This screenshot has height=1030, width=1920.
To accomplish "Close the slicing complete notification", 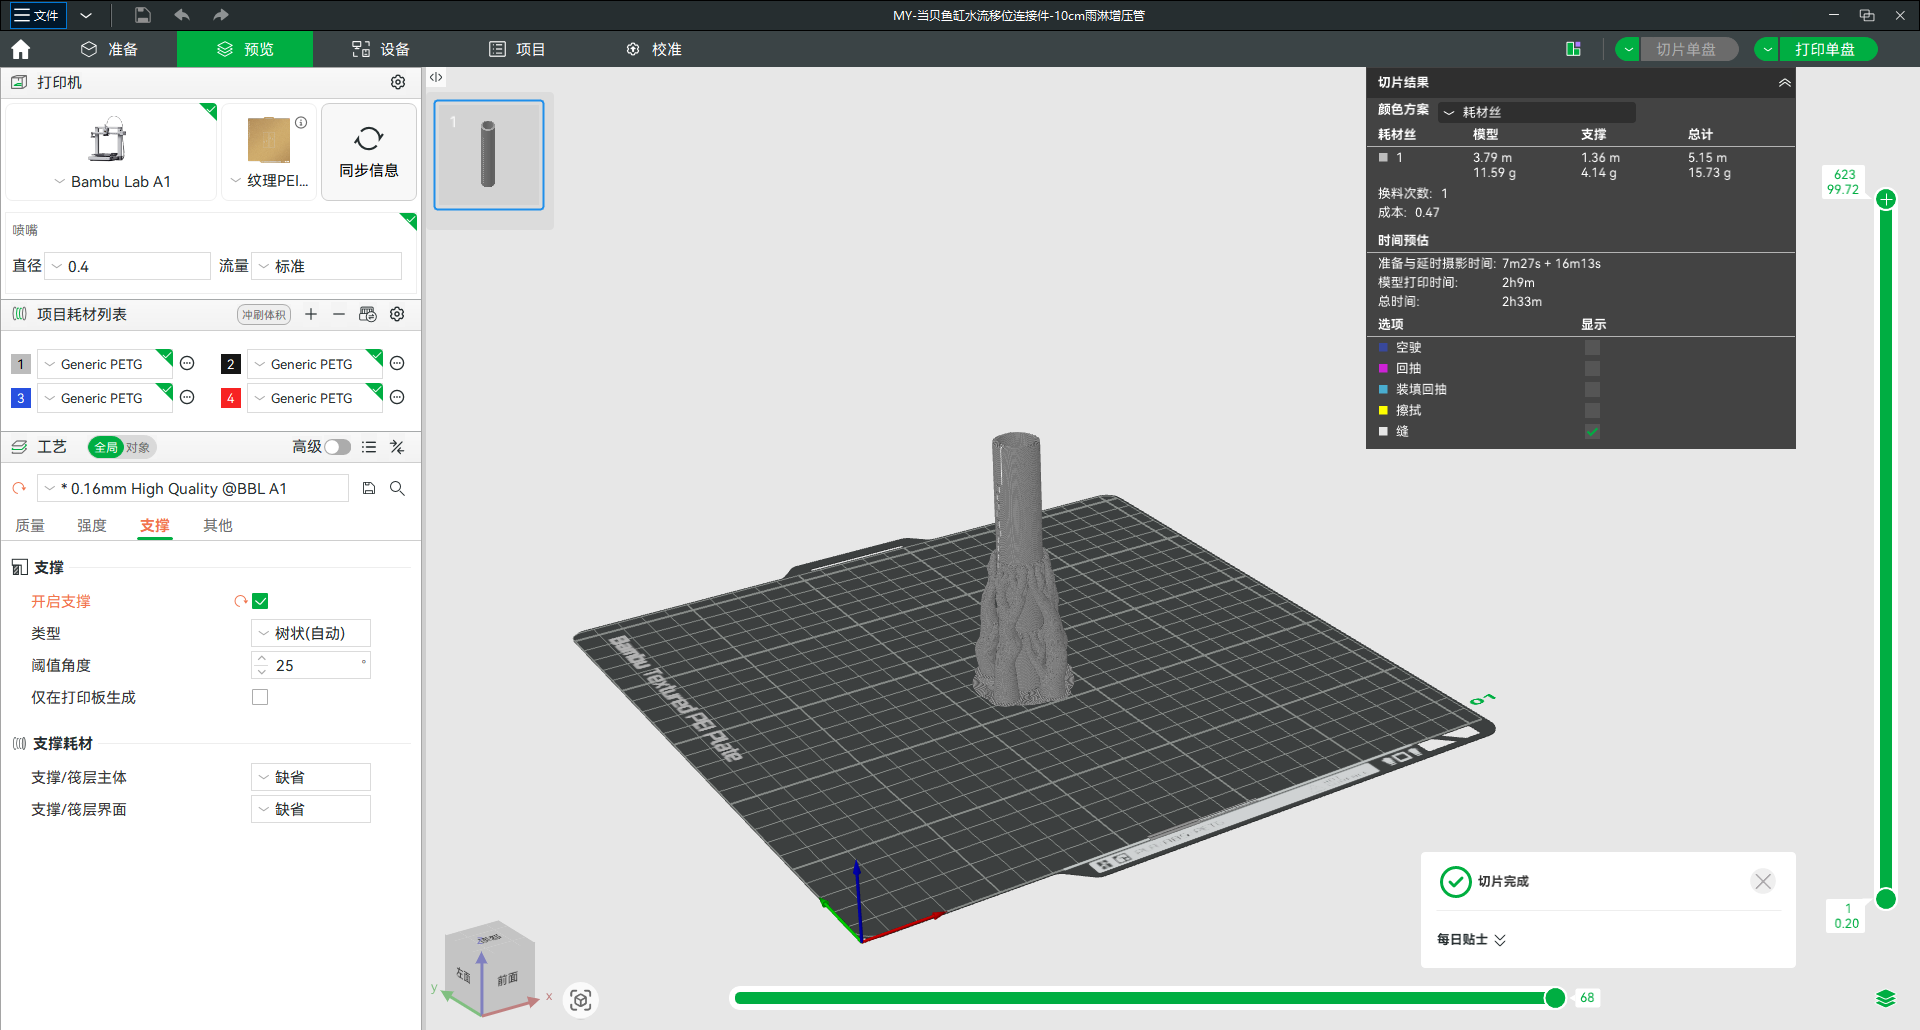I will point(1763,881).
